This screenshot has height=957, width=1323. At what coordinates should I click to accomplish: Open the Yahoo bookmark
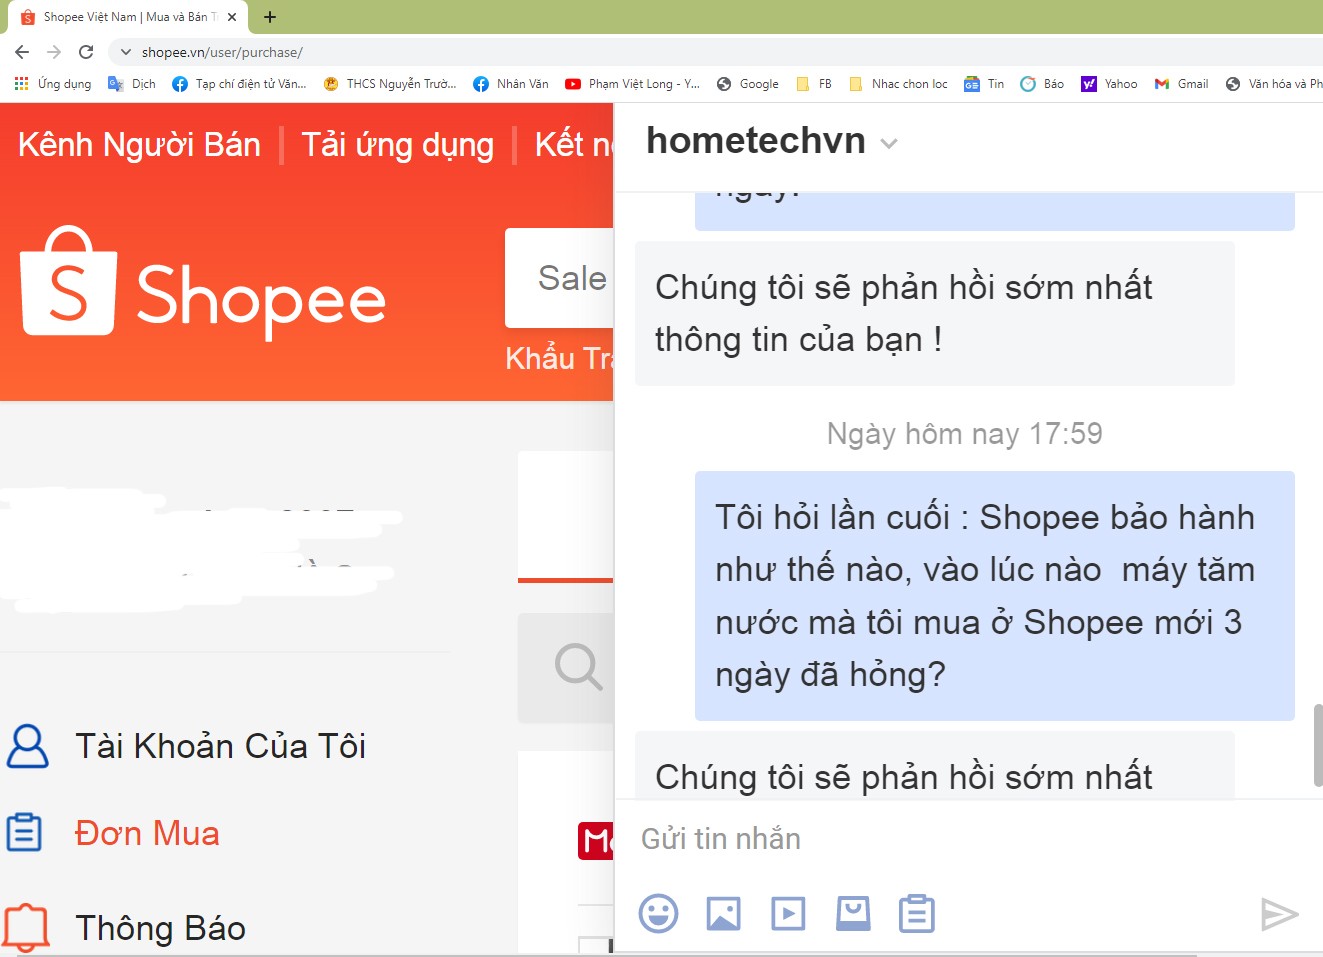click(x=1109, y=84)
